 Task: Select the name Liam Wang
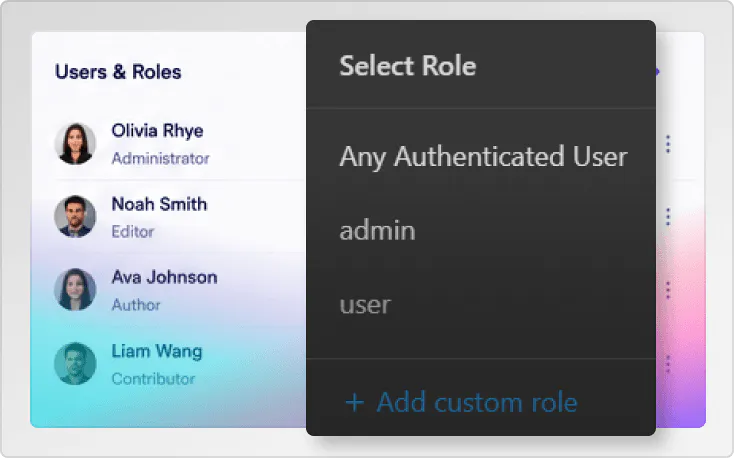(157, 351)
